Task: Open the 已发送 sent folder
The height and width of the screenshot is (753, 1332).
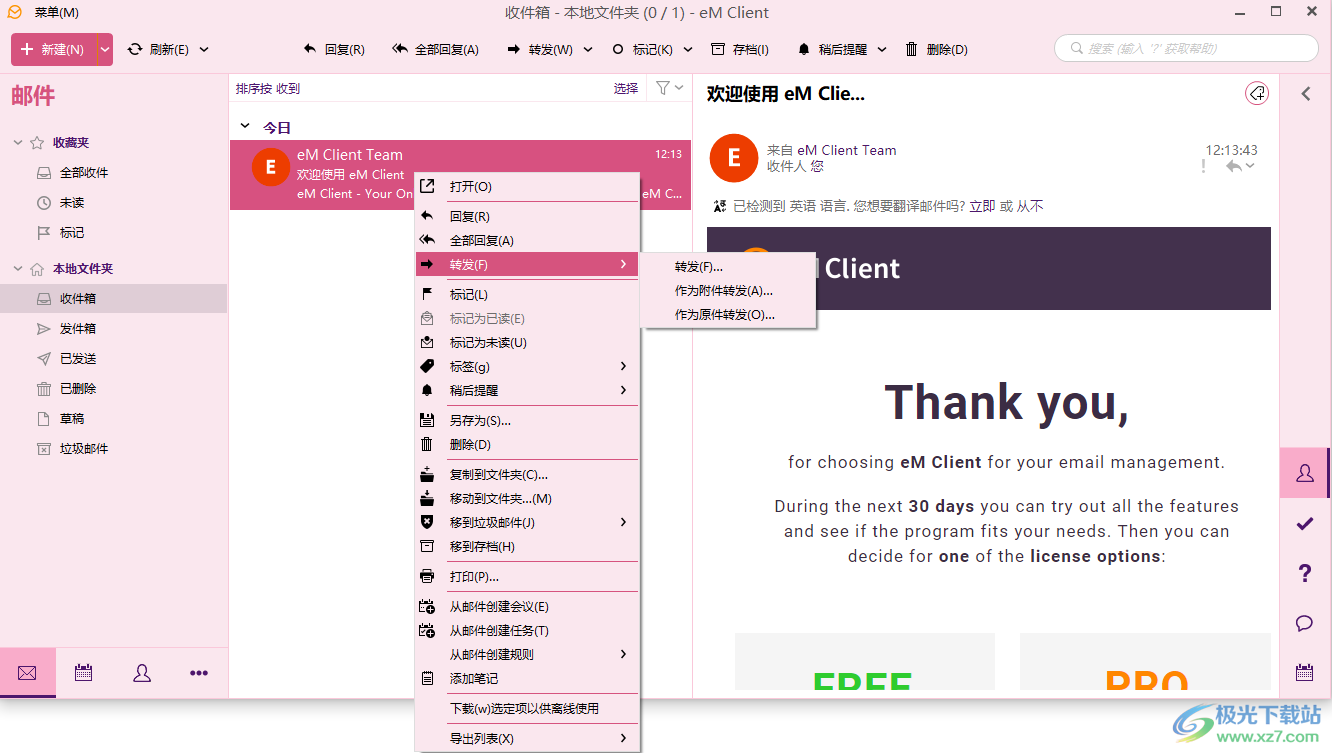Action: tap(78, 358)
